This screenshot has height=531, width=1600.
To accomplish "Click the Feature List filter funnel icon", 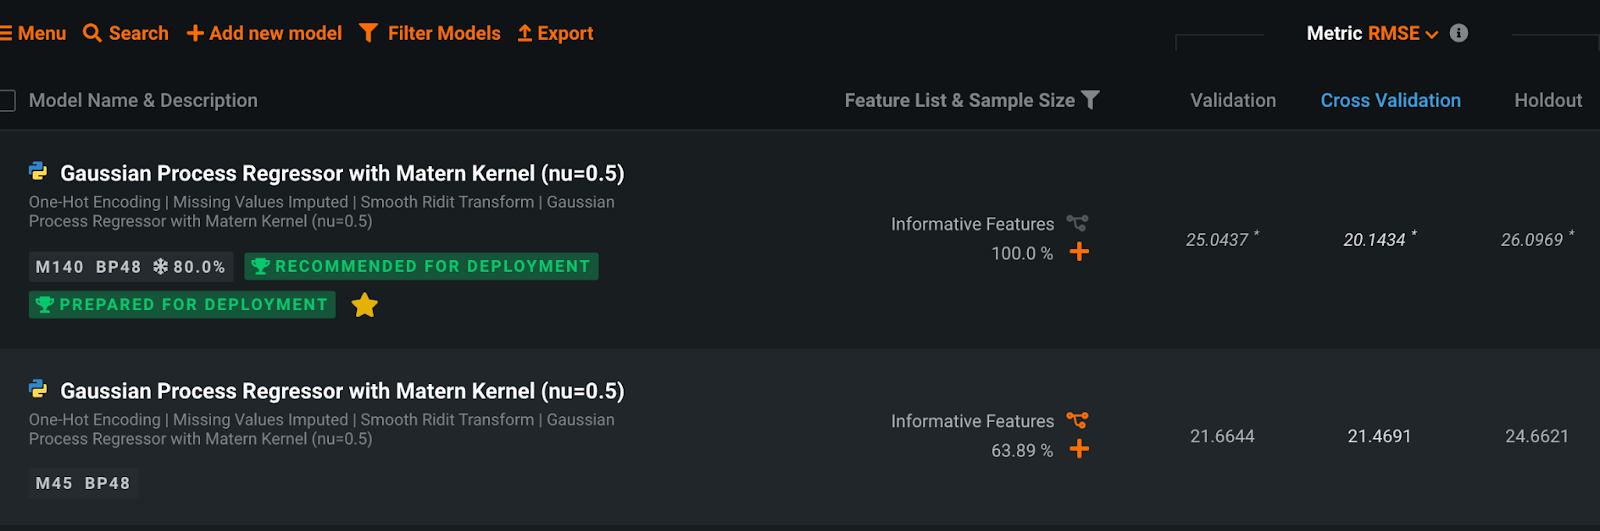I will (x=1091, y=100).
